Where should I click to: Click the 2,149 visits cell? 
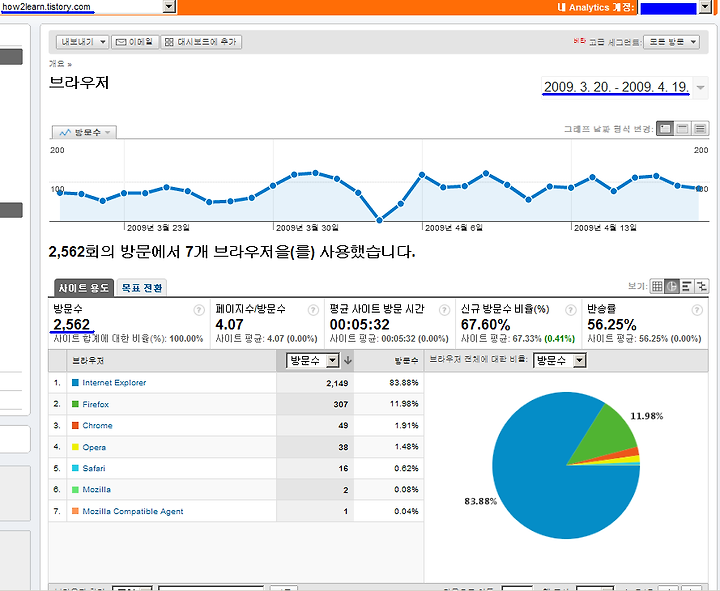(x=337, y=383)
